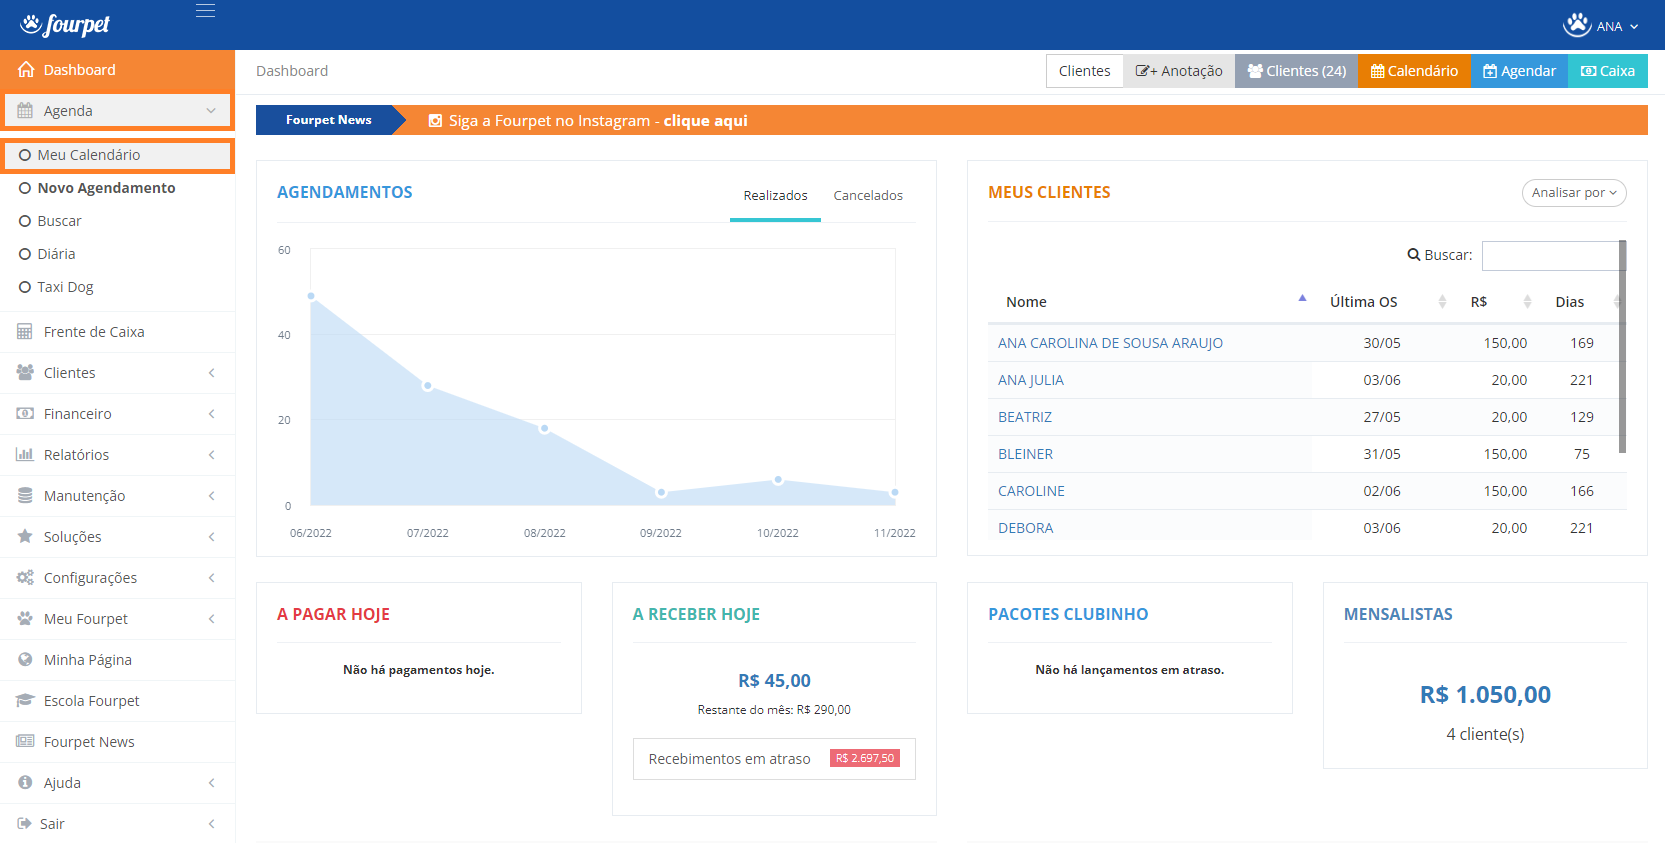Image resolution: width=1665 pixels, height=843 pixels.
Task: Click the Instagram icon in news banner
Action: tap(435, 121)
